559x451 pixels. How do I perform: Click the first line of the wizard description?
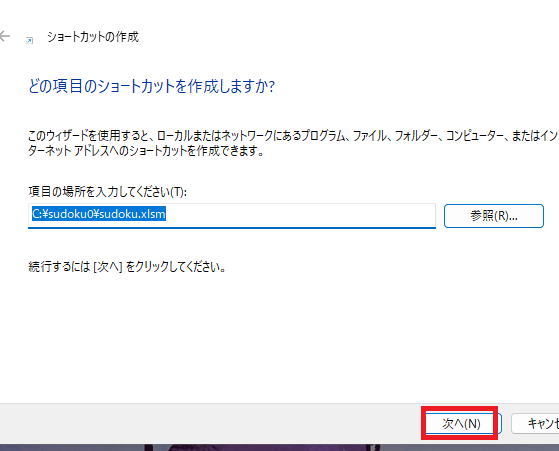pyautogui.click(x=293, y=135)
